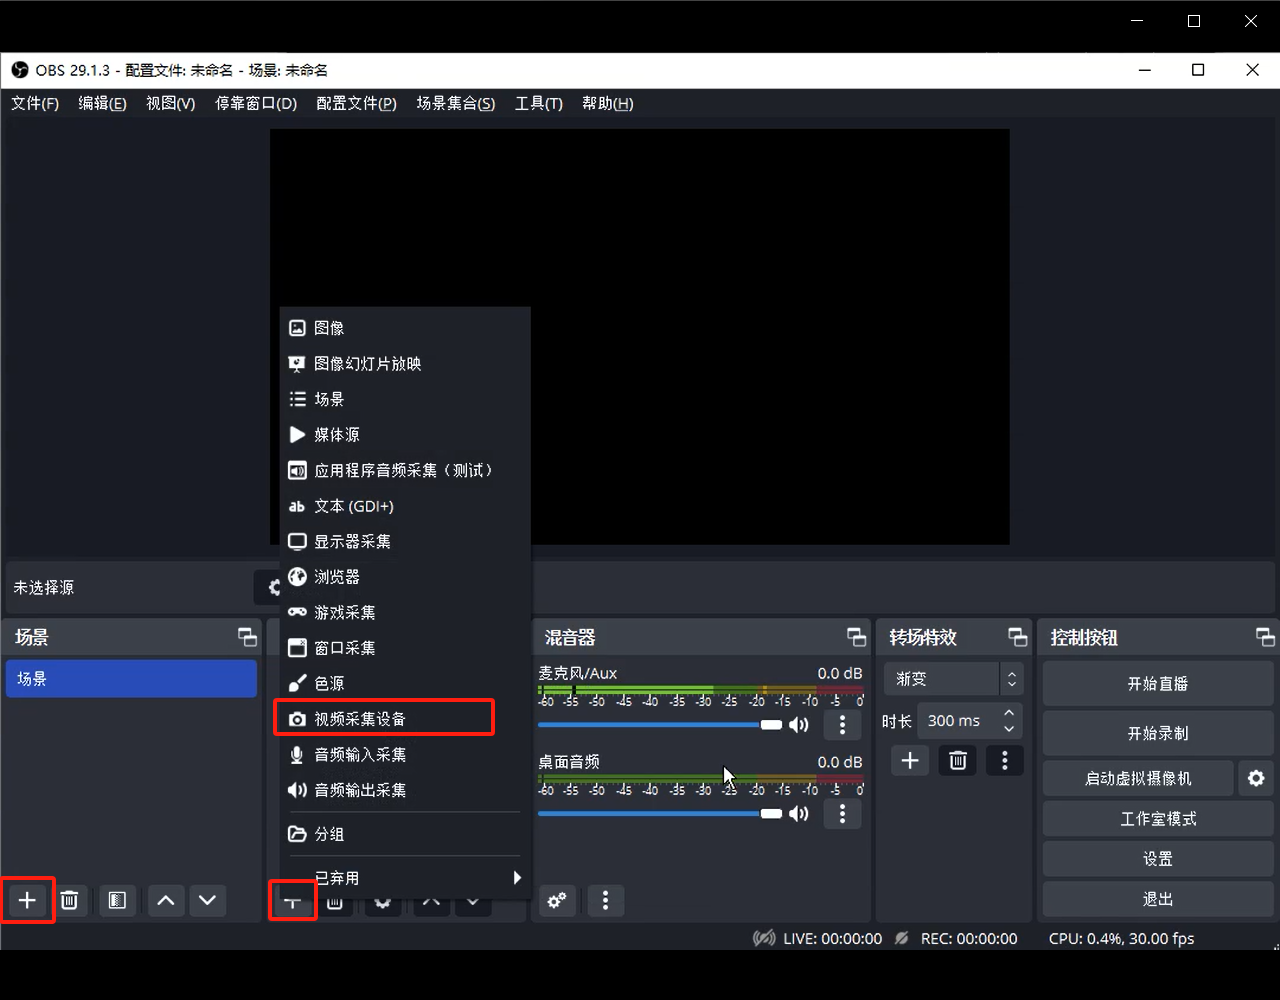Open virtual camera settings gear icon

click(x=1256, y=778)
